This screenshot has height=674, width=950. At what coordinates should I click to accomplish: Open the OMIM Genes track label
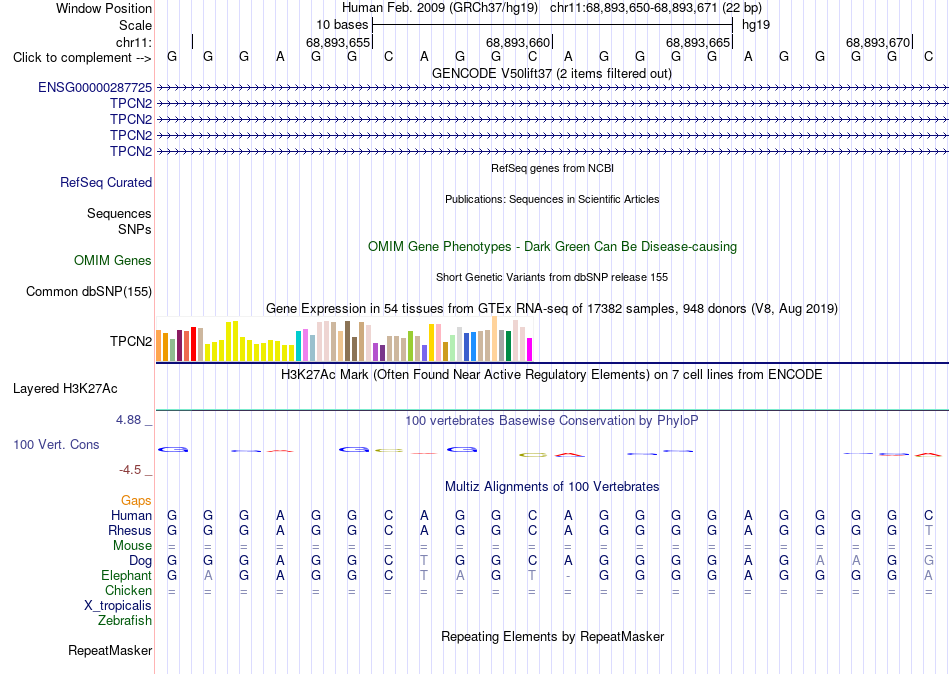(x=113, y=261)
